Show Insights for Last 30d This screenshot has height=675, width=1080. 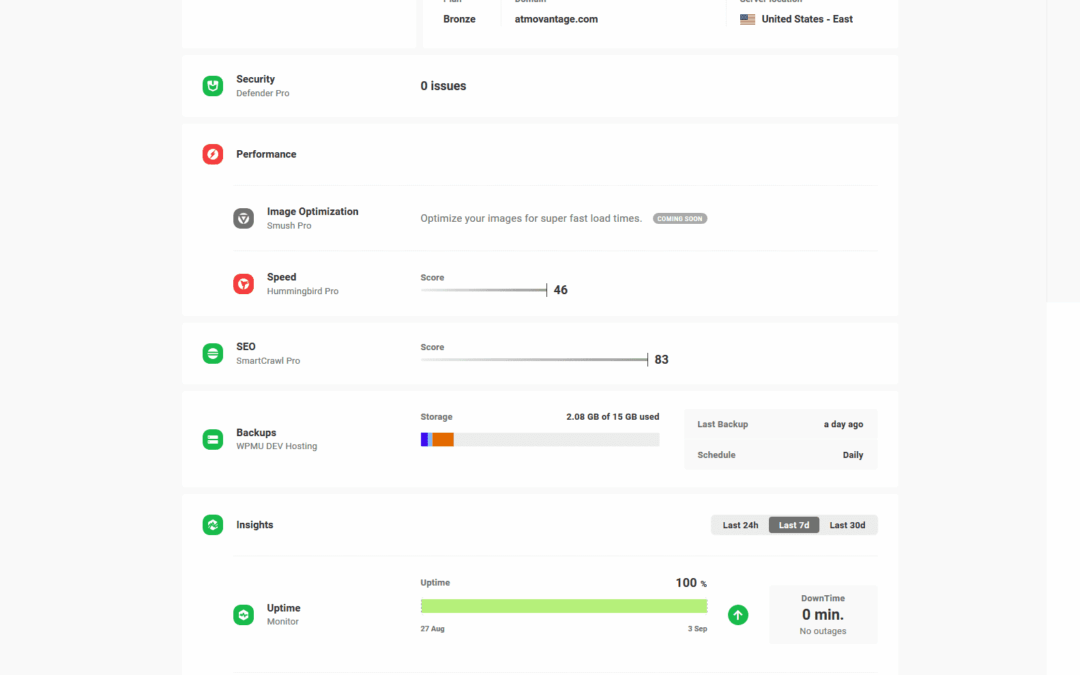click(847, 525)
